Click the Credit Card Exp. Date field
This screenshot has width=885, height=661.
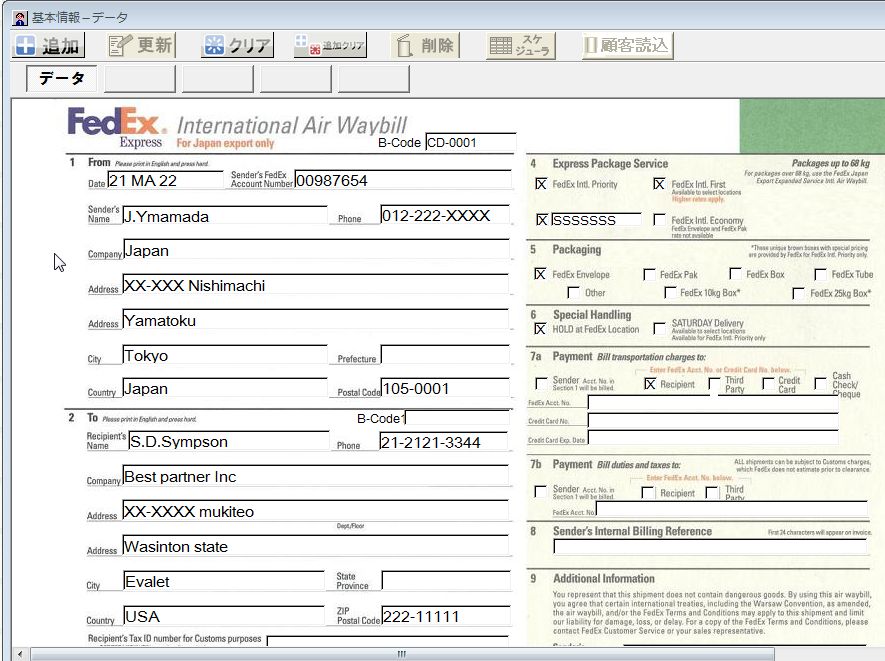coord(713,438)
